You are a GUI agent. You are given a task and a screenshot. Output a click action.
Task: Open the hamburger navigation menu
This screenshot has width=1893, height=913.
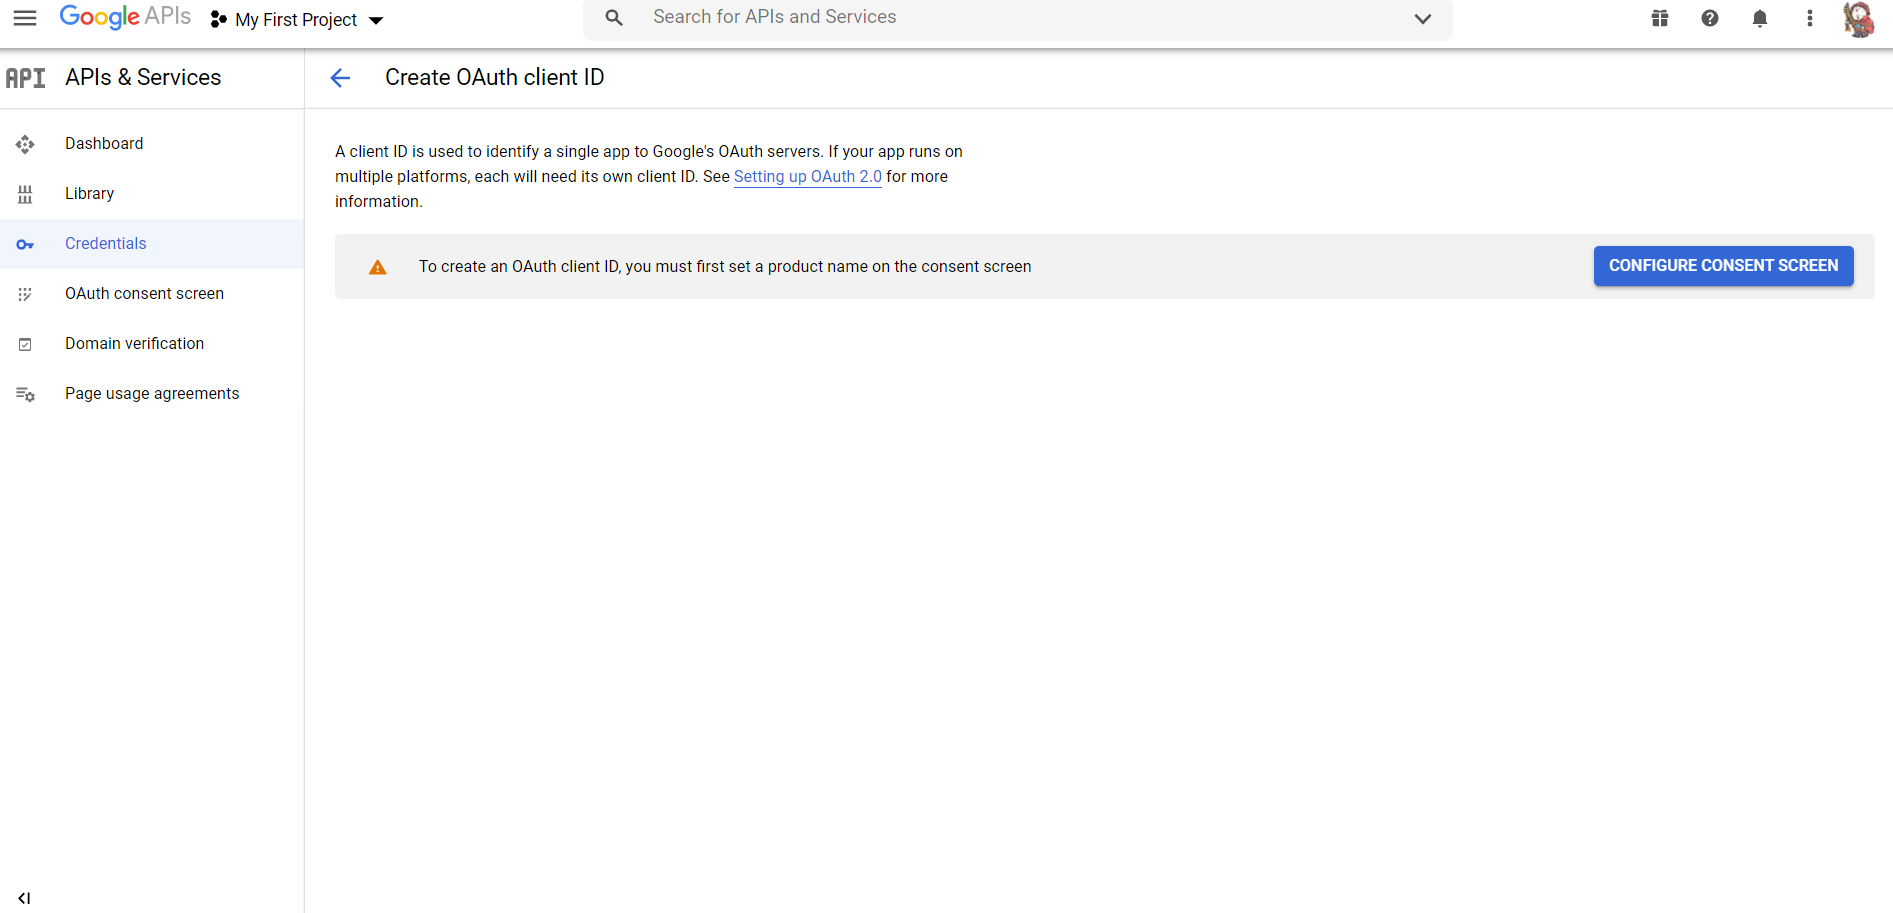click(25, 18)
